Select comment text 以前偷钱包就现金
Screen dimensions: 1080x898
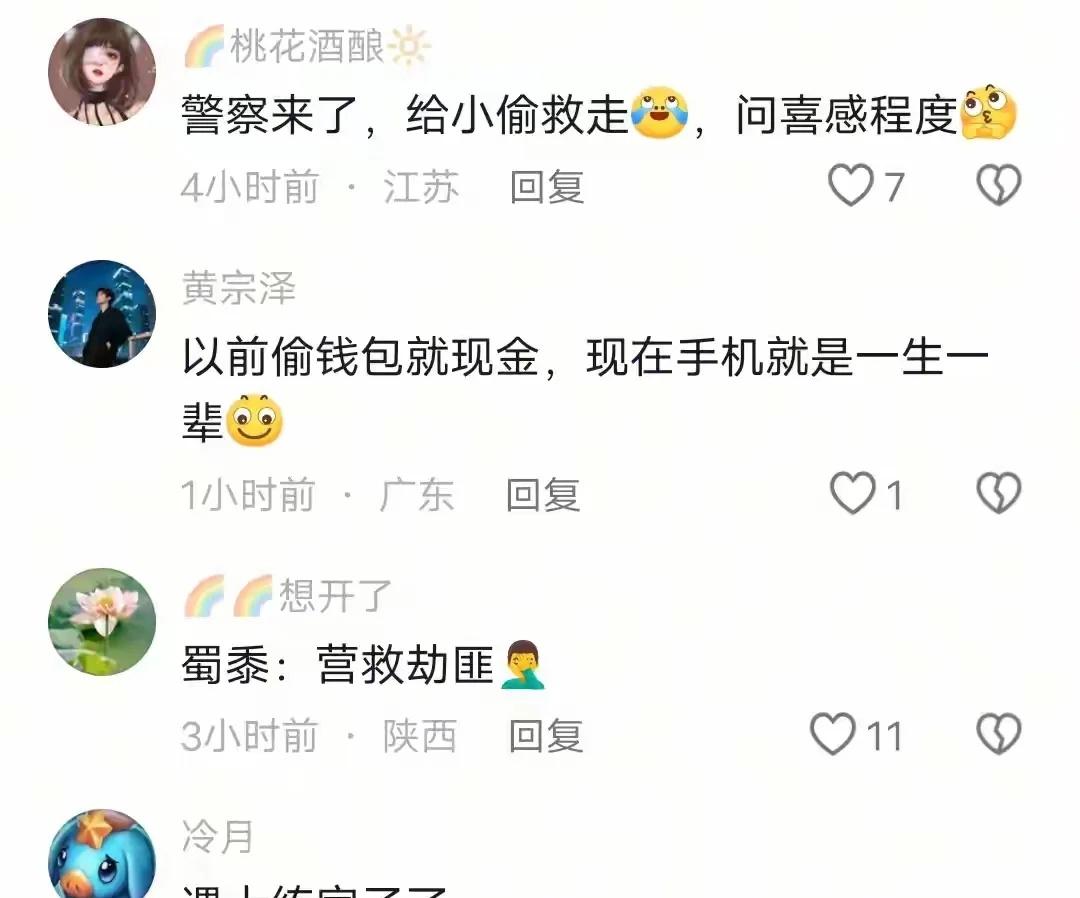(360, 357)
